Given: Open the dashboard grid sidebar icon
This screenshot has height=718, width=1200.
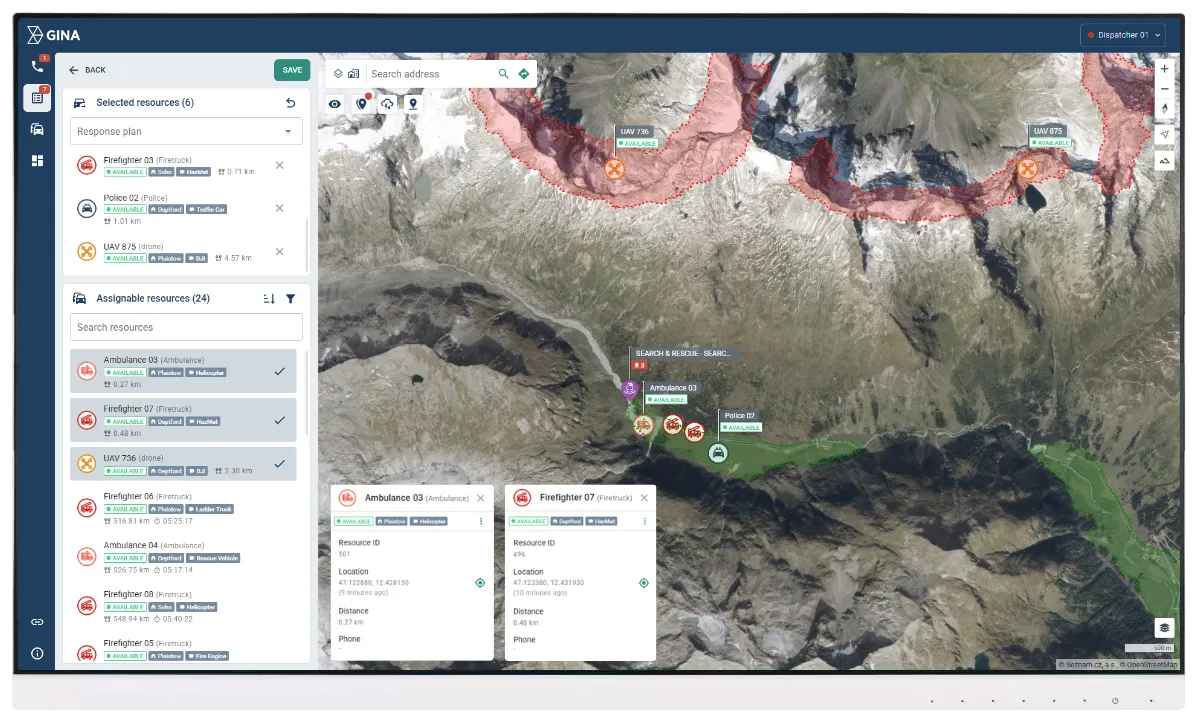Looking at the screenshot, I should coord(37,160).
